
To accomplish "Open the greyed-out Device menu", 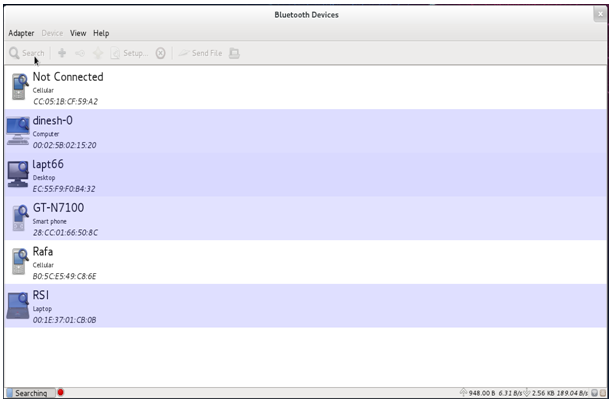I will coord(53,33).
